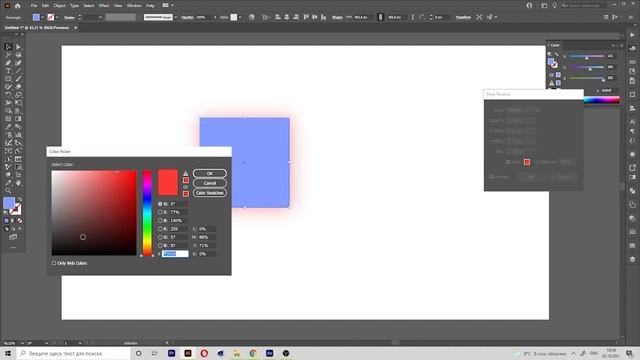Select the R (red) radio button
640x360 pixels.
pyautogui.click(x=160, y=229)
